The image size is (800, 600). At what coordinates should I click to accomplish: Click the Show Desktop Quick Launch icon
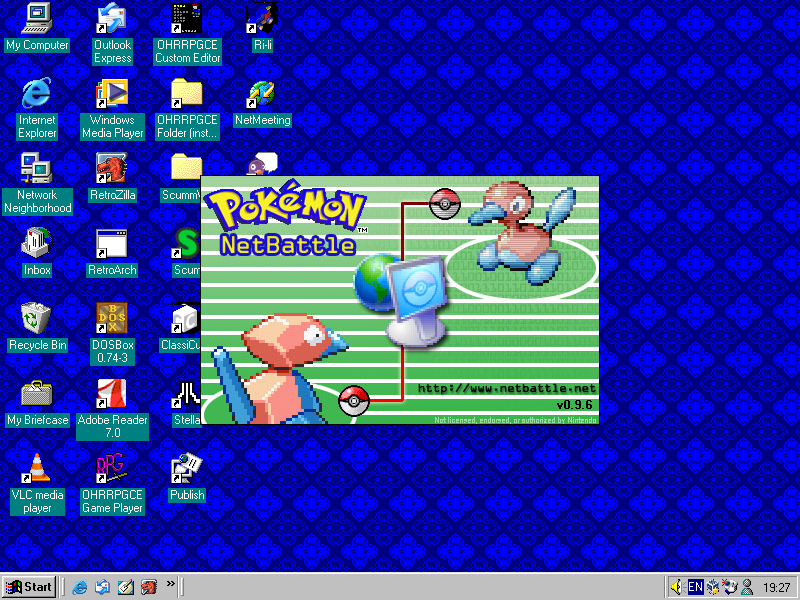[x=126, y=587]
